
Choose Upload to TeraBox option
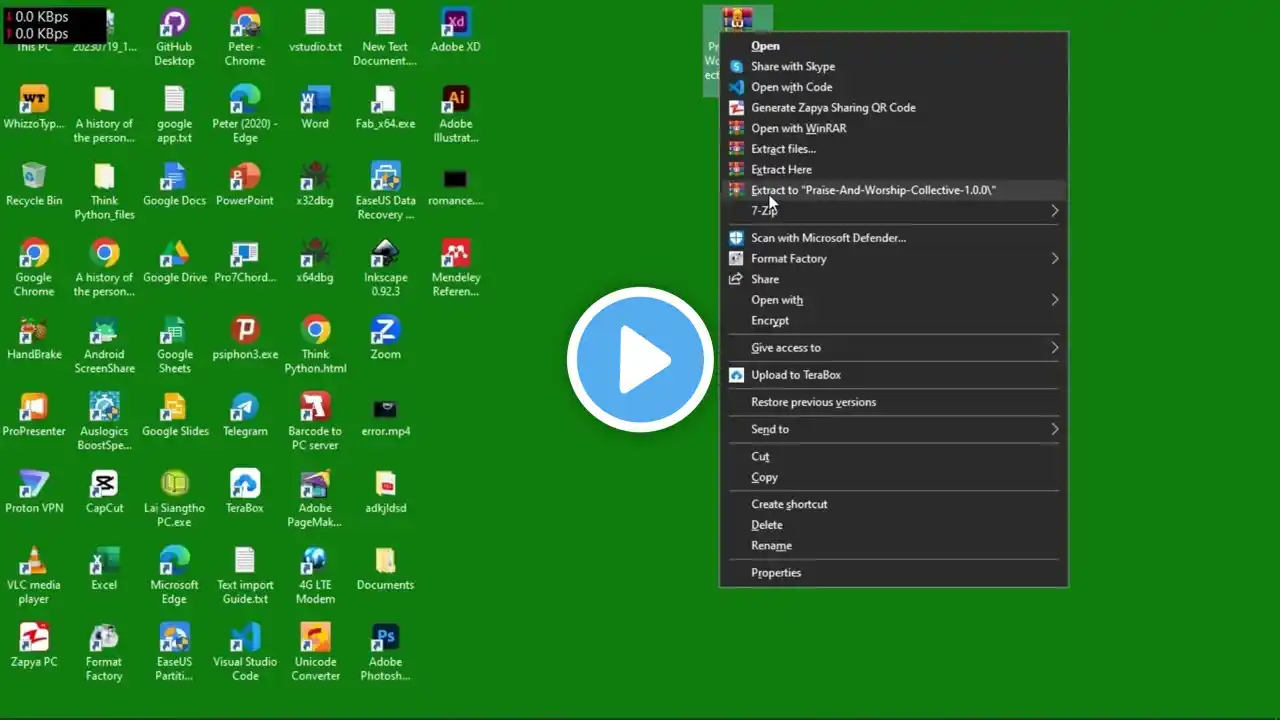(795, 375)
